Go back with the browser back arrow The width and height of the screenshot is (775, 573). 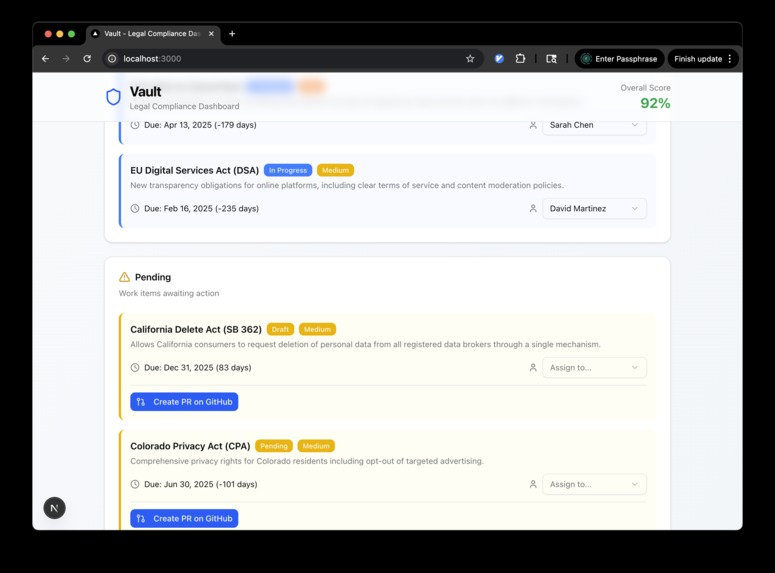pyautogui.click(x=45, y=59)
